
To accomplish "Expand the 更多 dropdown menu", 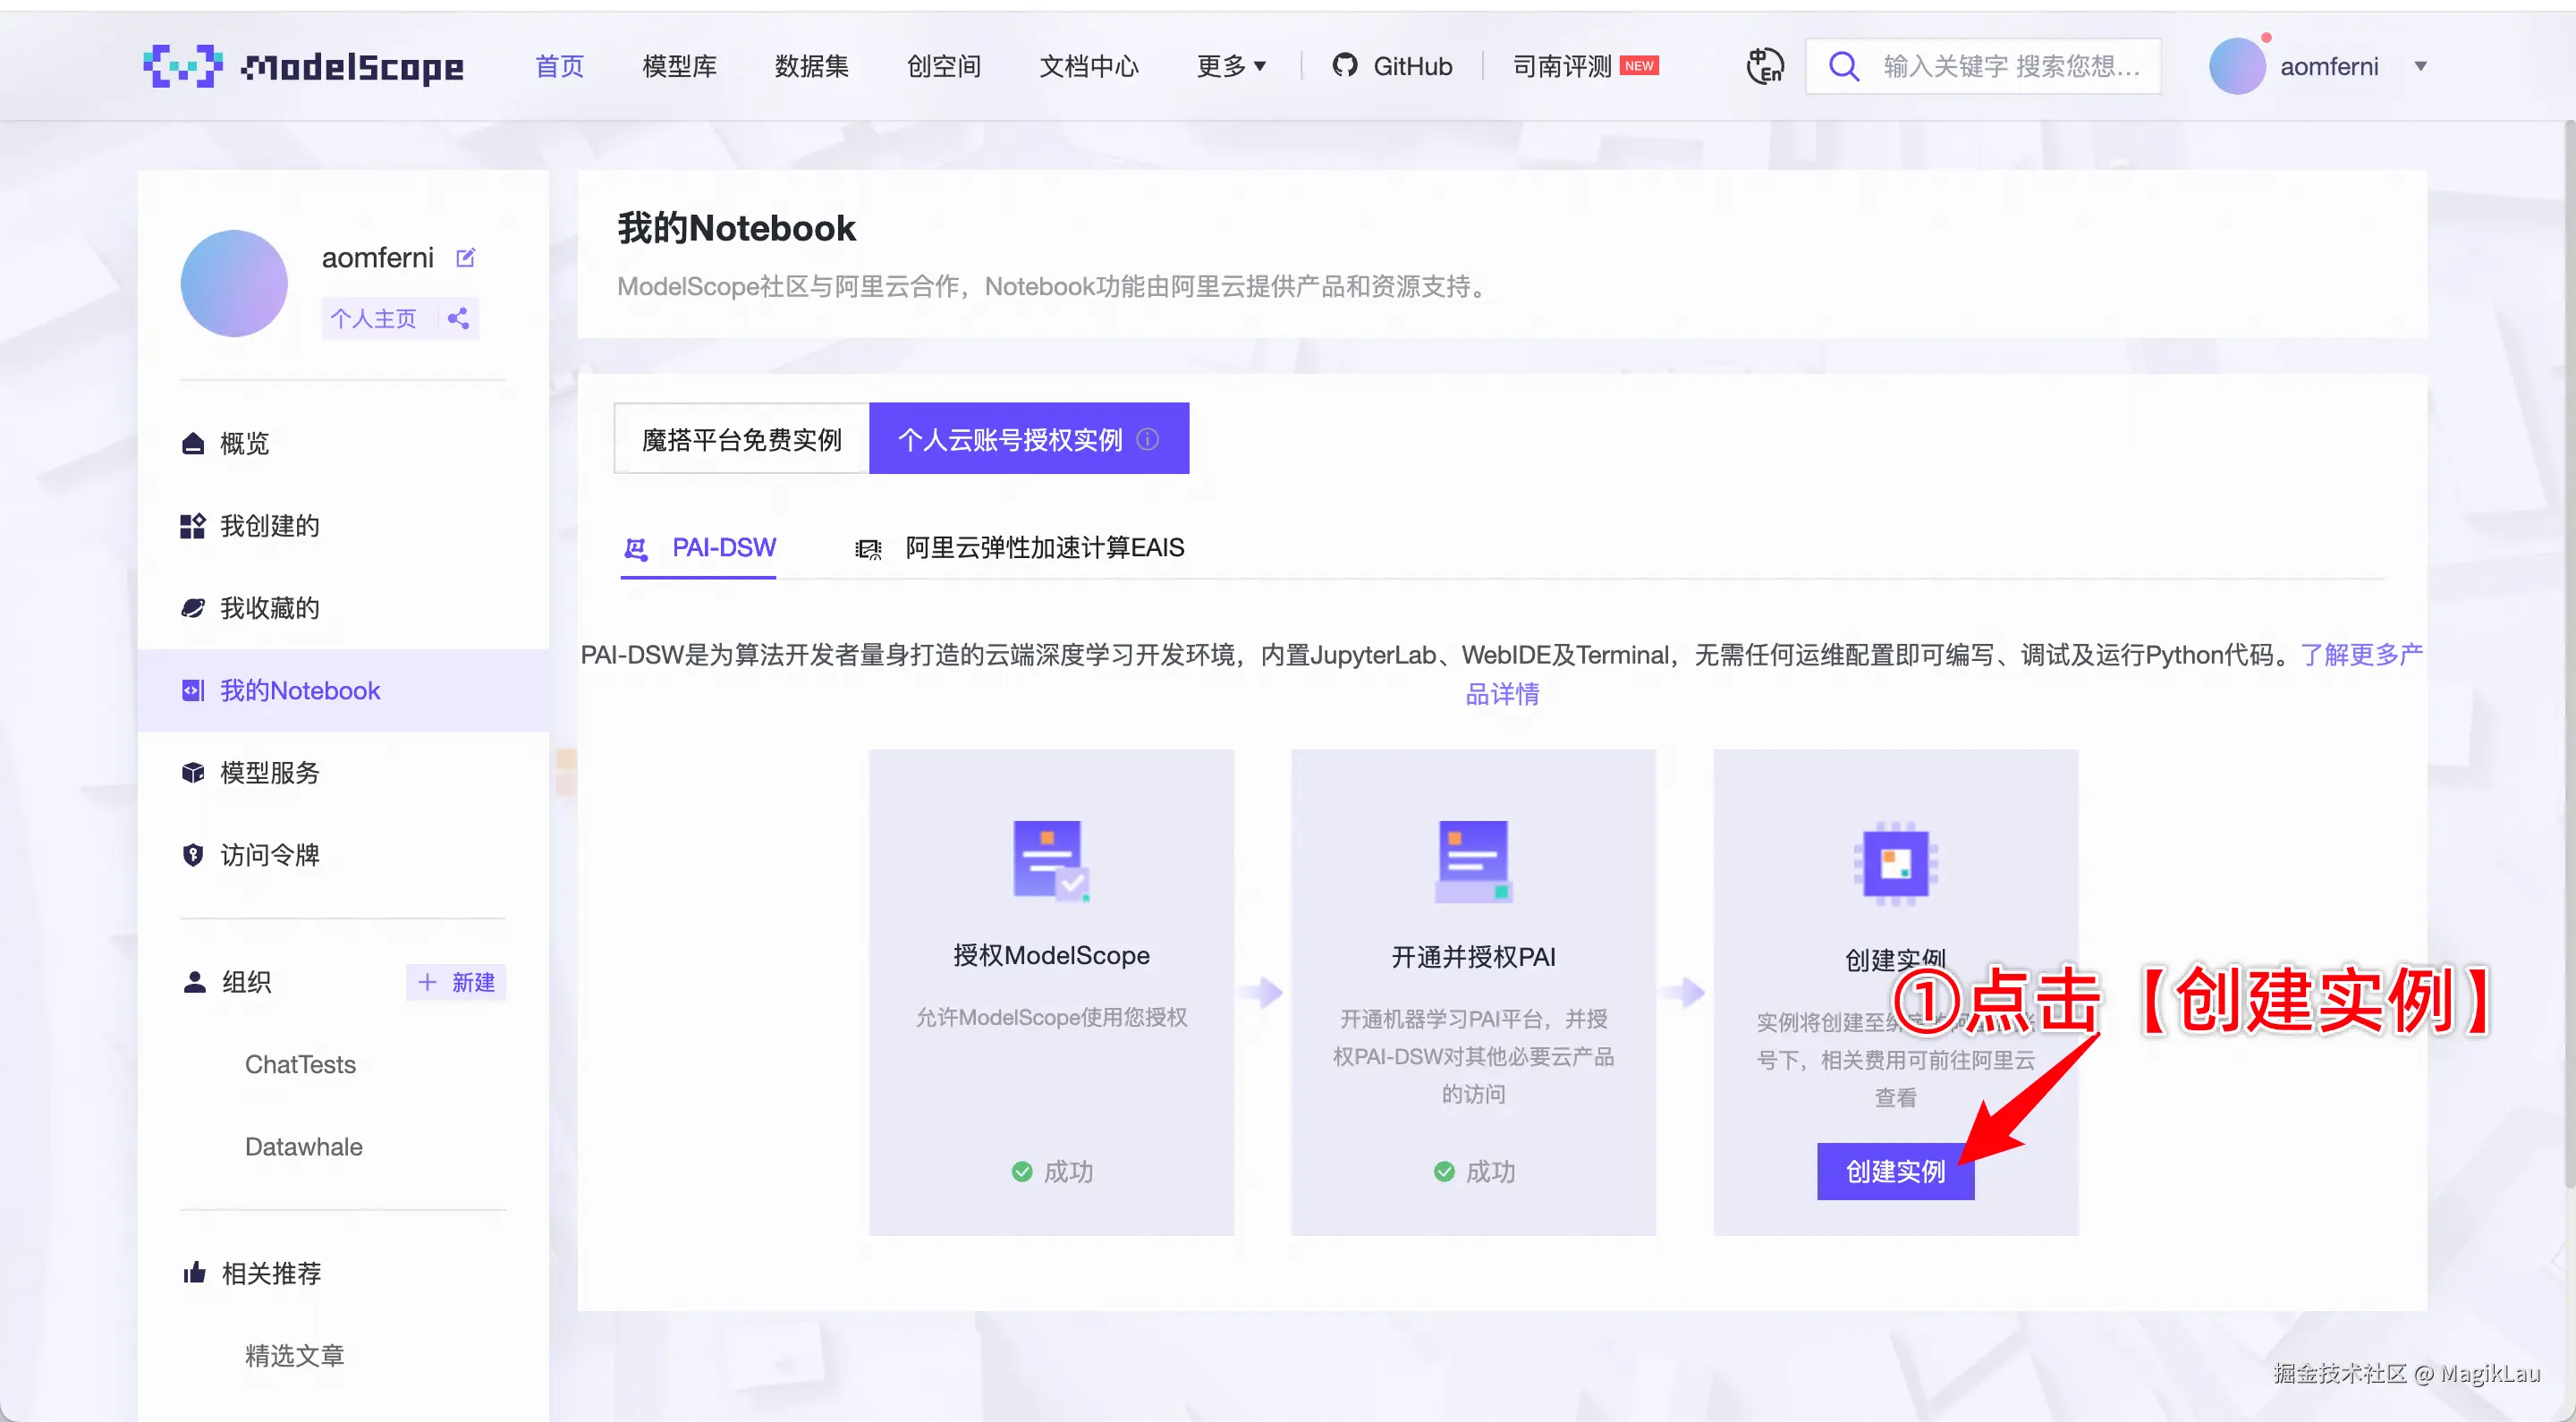I will click(1231, 66).
